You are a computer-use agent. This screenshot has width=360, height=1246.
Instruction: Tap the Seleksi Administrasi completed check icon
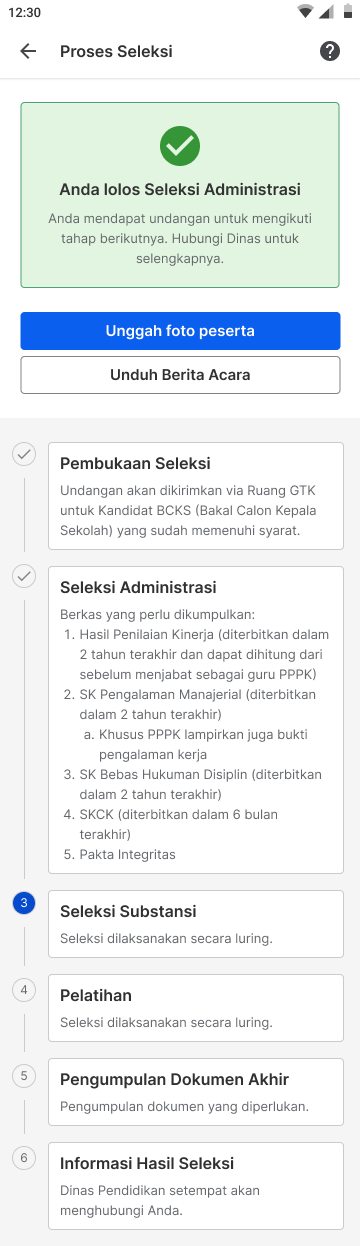tap(24, 578)
